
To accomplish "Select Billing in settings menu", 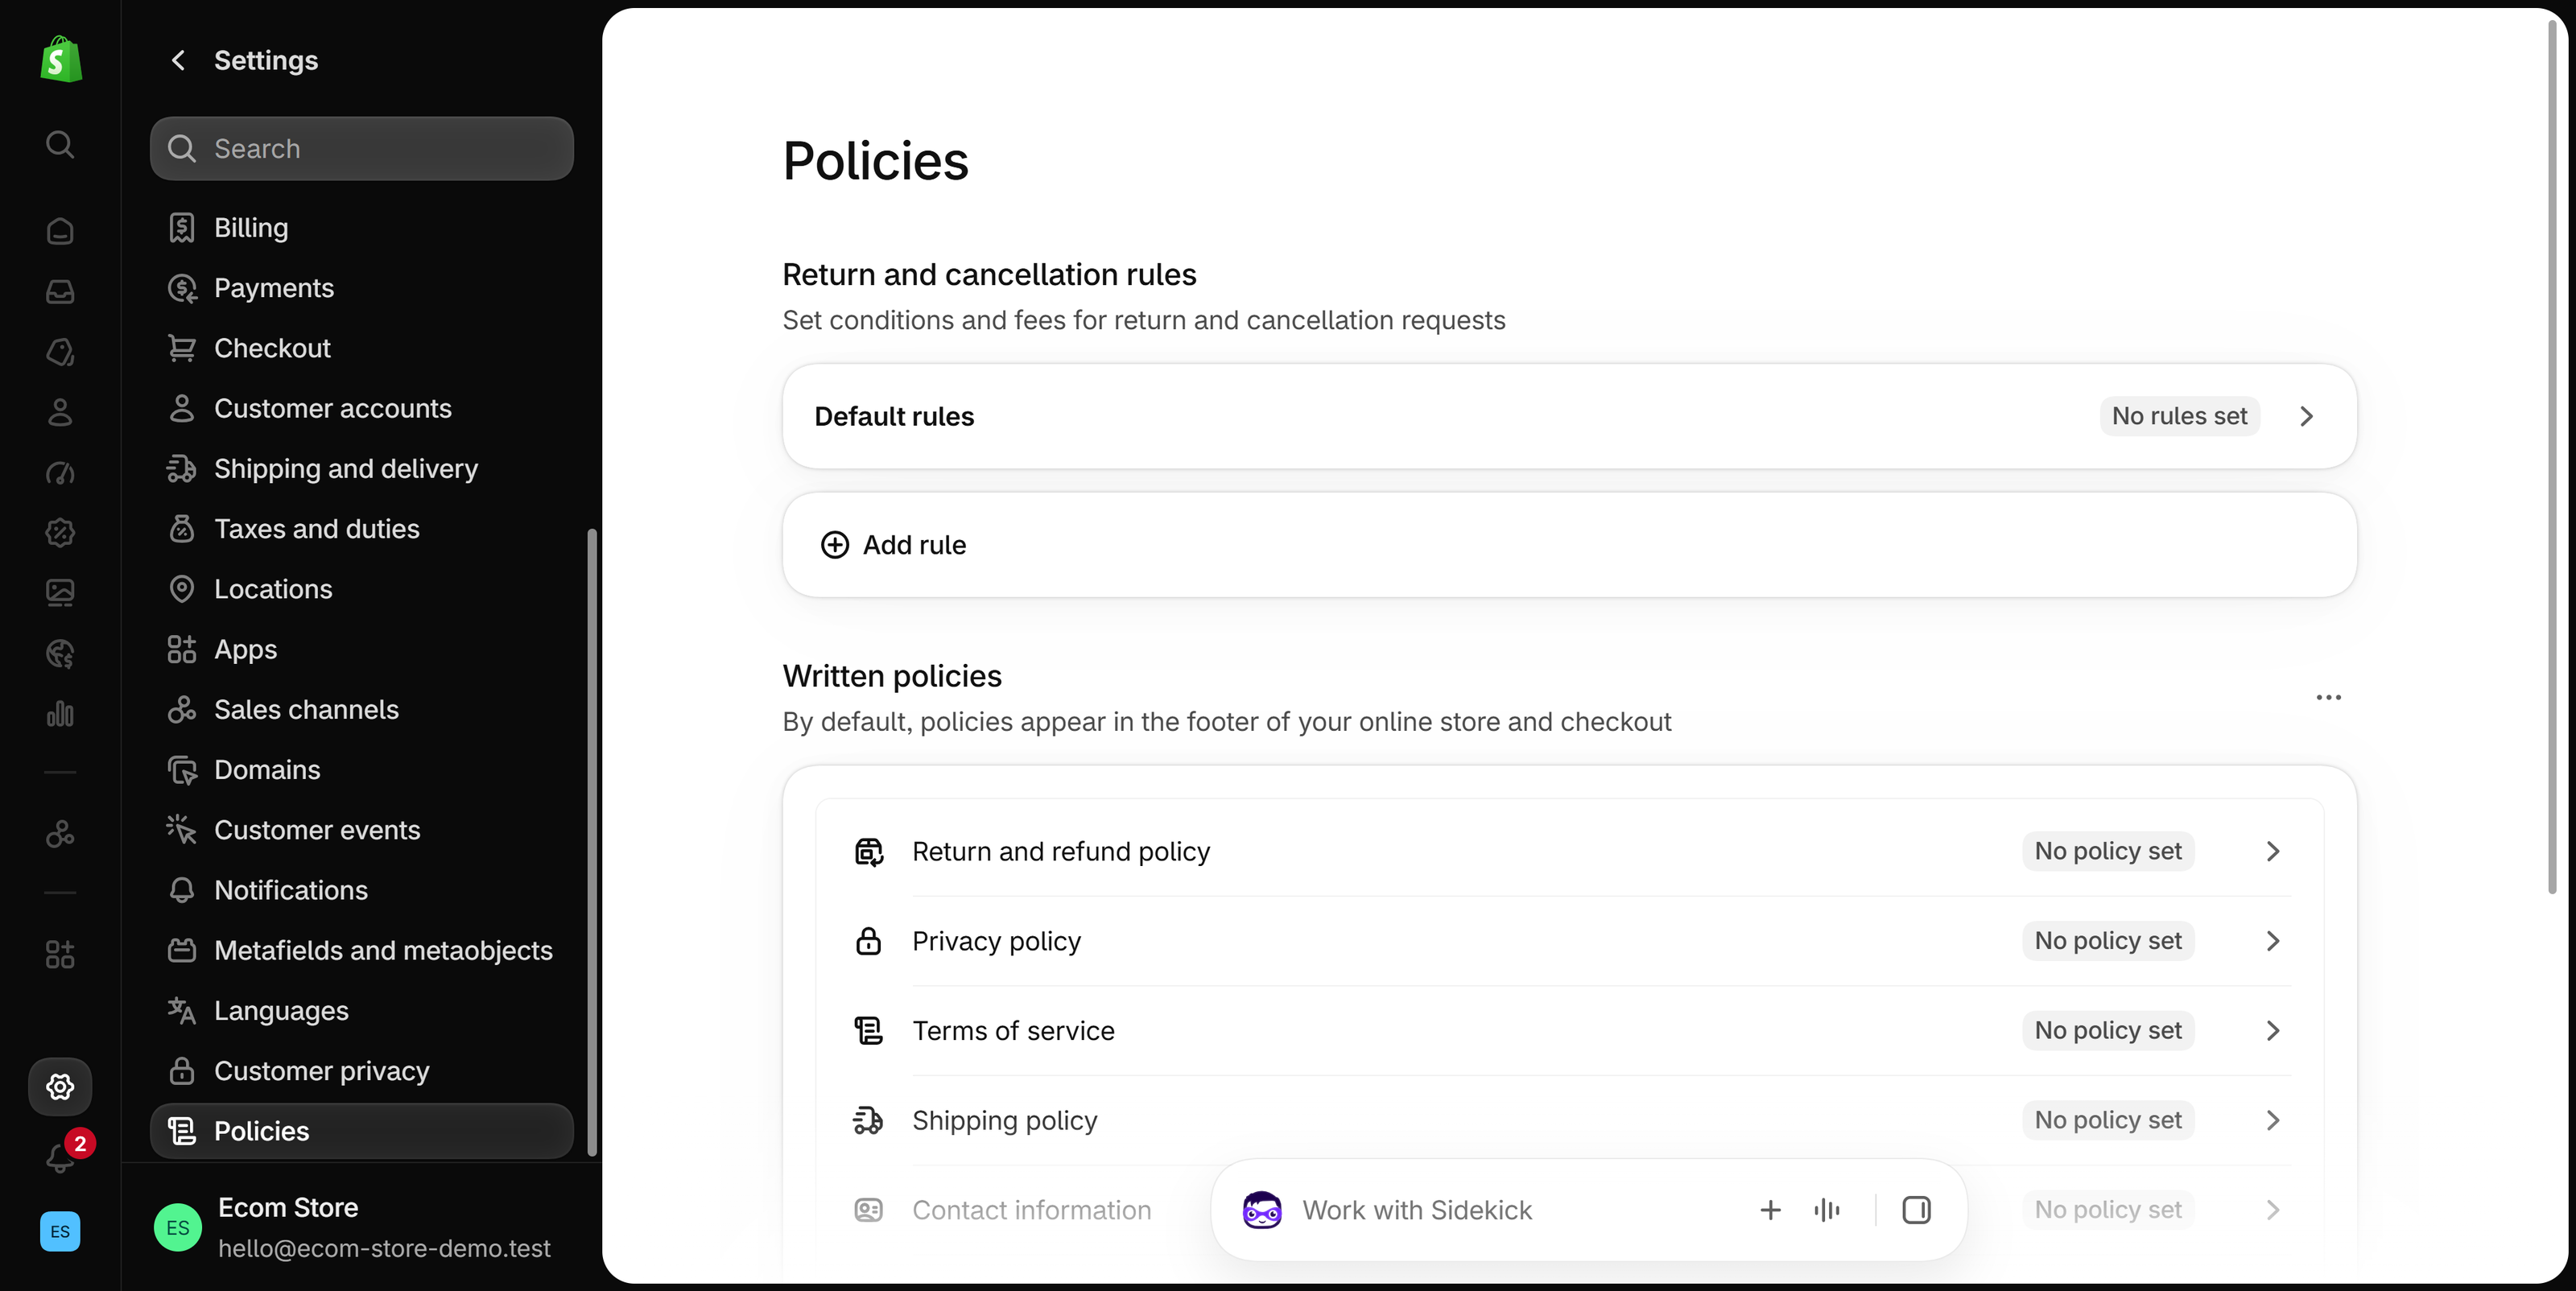I will click(x=362, y=228).
